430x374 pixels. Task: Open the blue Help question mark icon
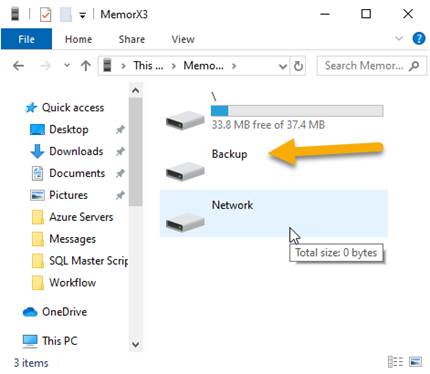419,39
